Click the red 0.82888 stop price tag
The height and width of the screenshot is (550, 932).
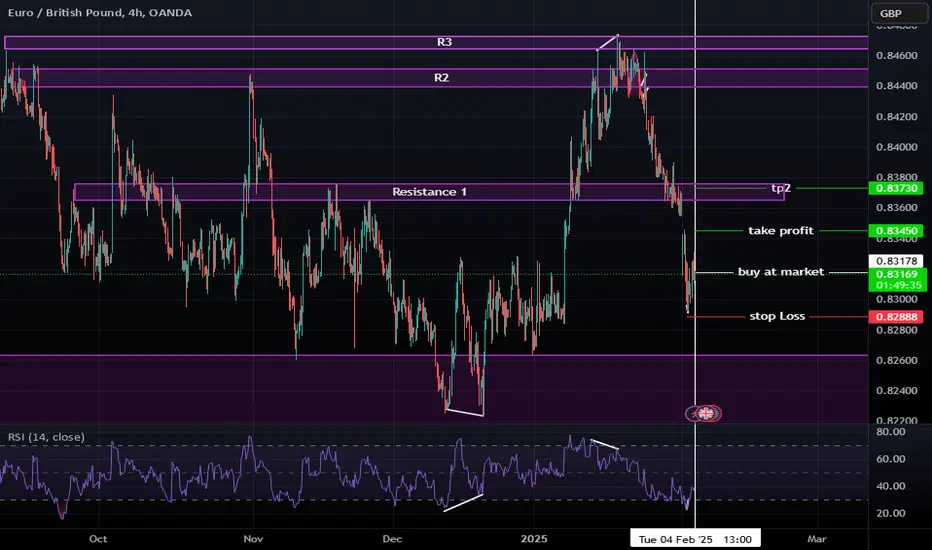coord(896,317)
